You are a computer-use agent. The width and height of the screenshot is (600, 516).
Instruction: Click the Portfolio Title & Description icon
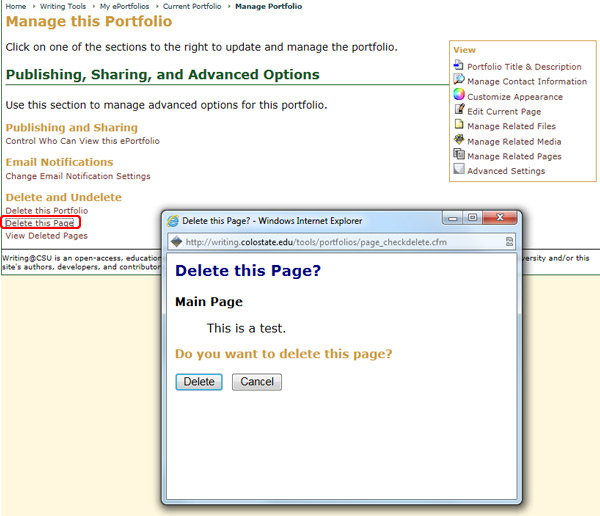[458, 65]
